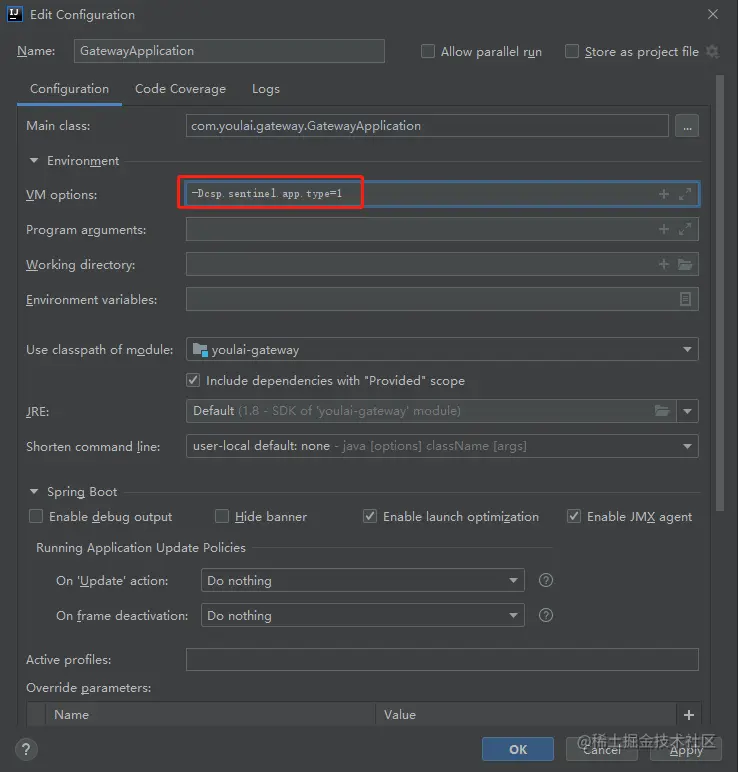Enable debug output checkbox

[36, 516]
